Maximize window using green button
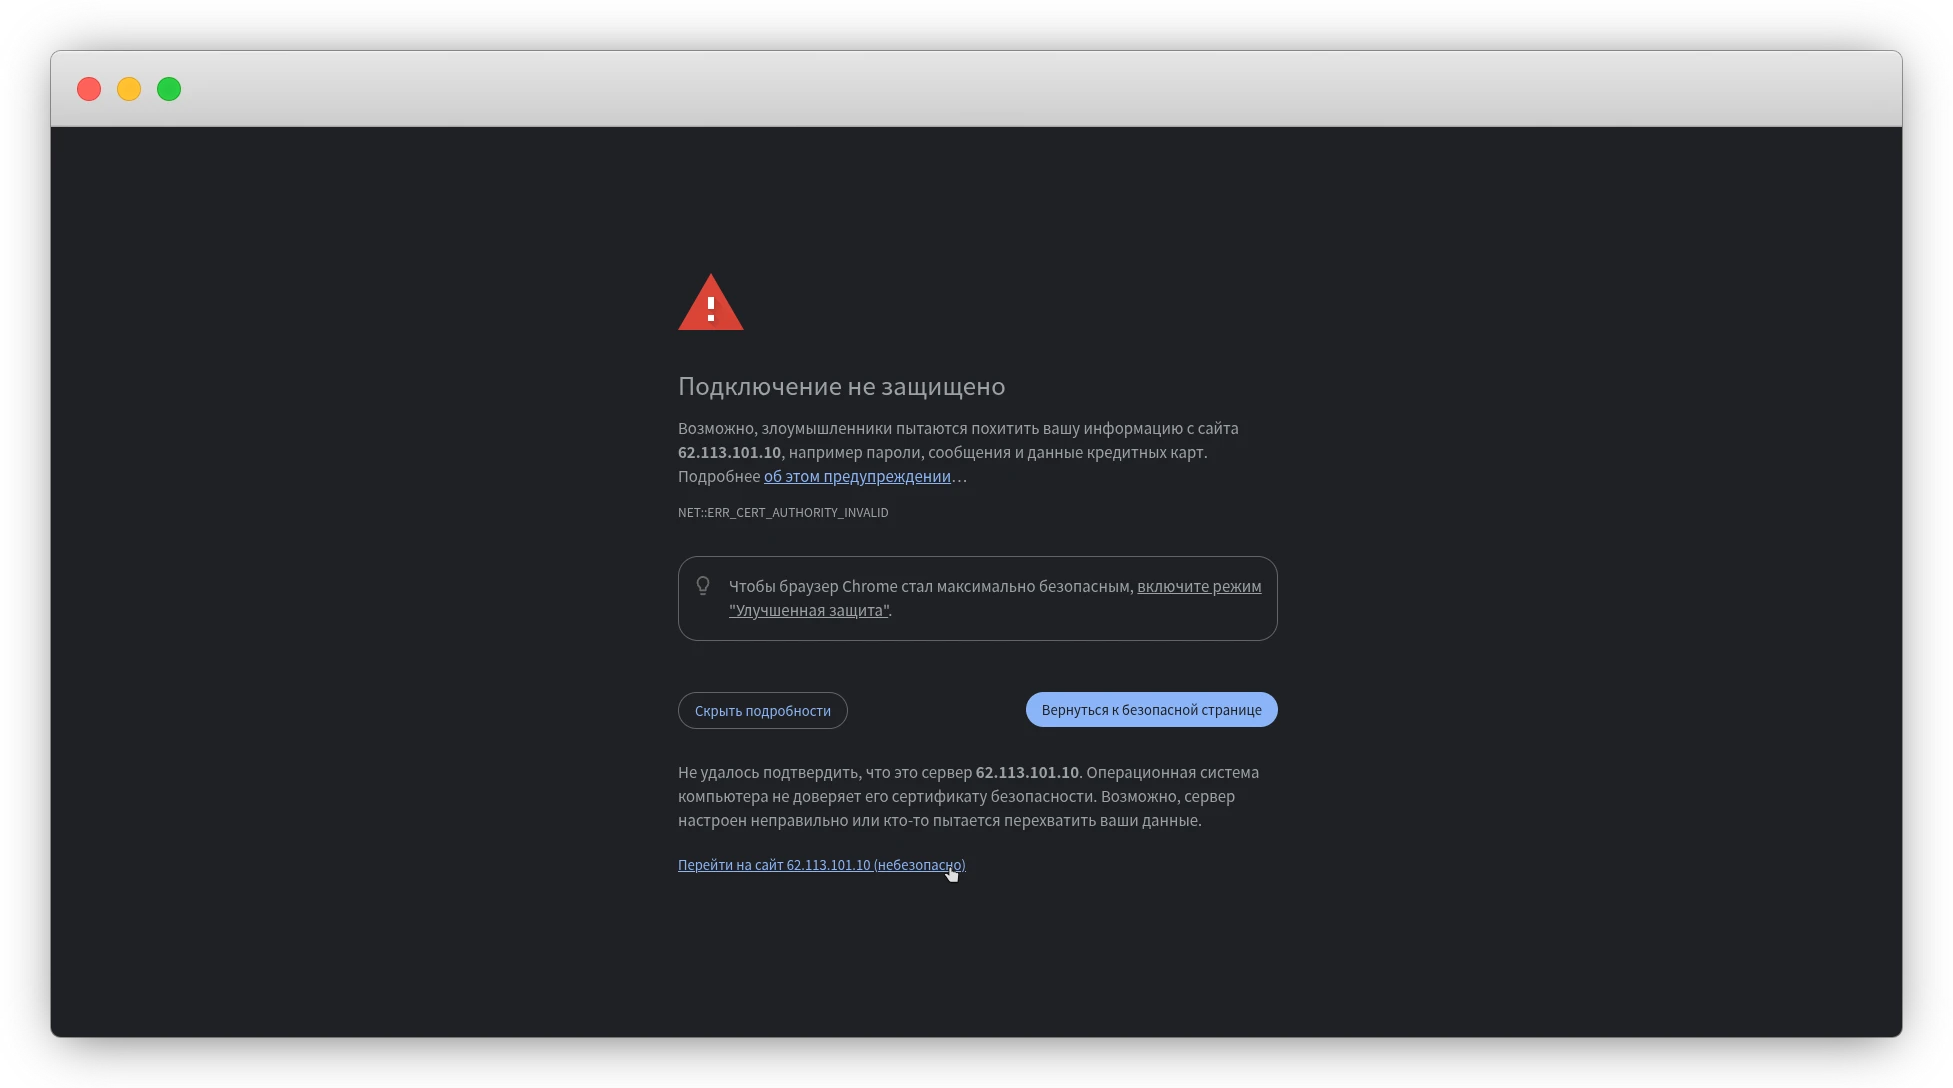This screenshot has height=1088, width=1953. [x=169, y=89]
